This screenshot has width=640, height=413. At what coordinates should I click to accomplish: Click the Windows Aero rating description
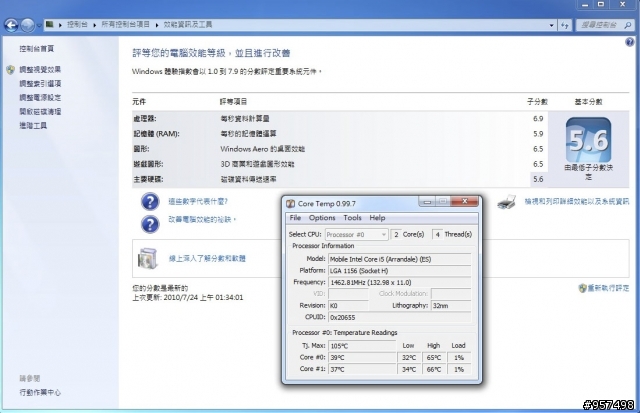262,149
